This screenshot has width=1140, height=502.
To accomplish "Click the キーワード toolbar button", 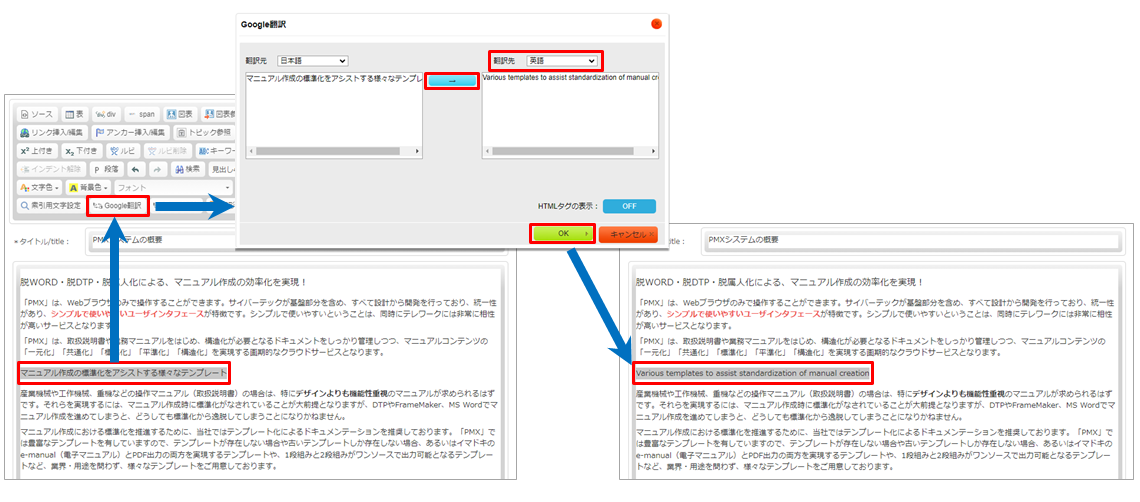I will click(x=214, y=151).
